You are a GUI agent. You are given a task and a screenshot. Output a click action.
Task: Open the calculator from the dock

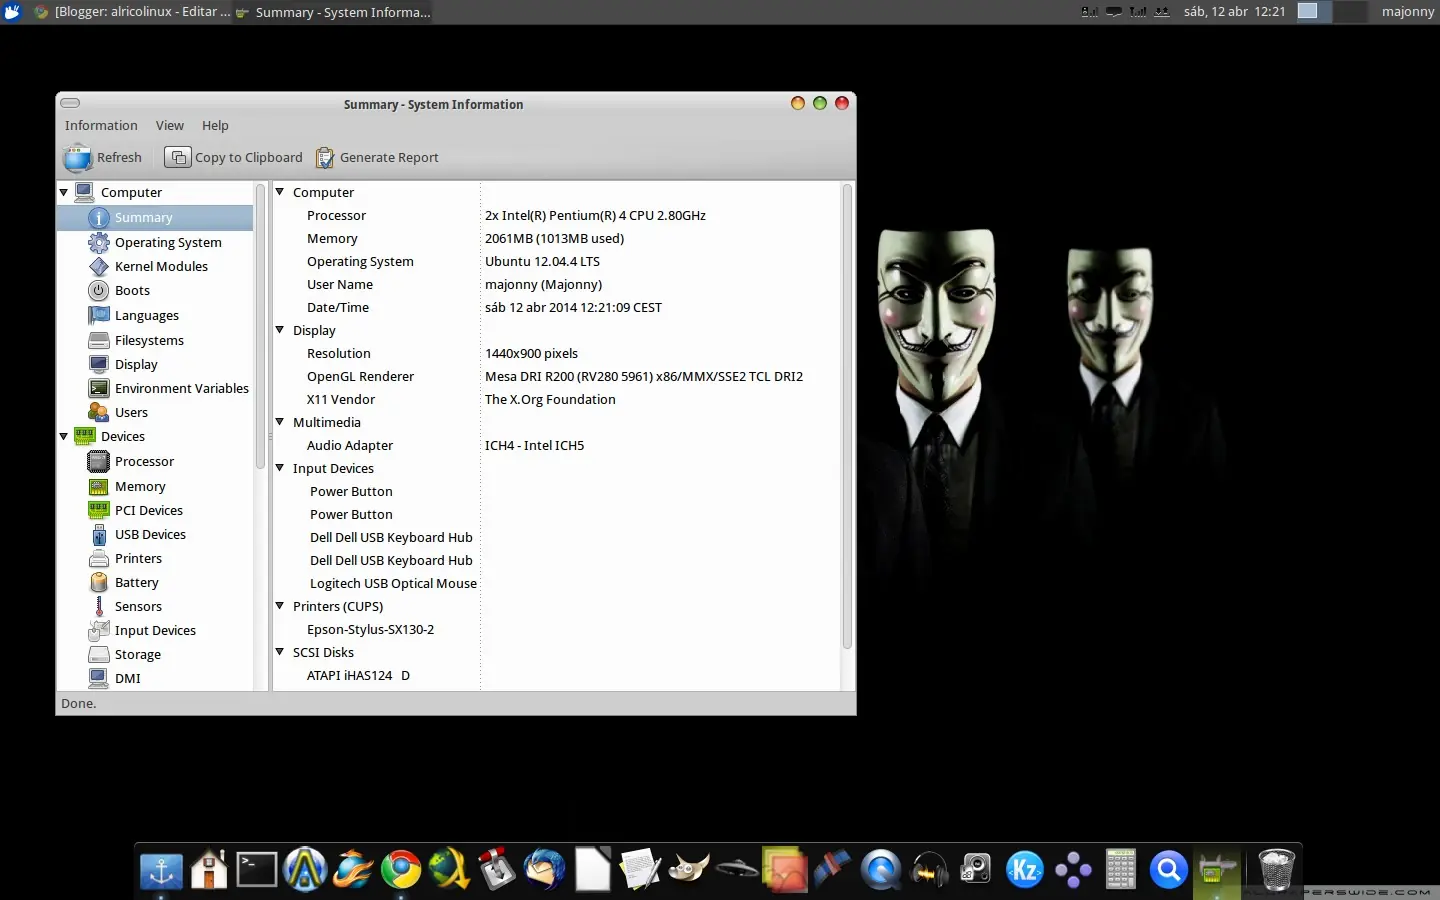coord(1120,869)
